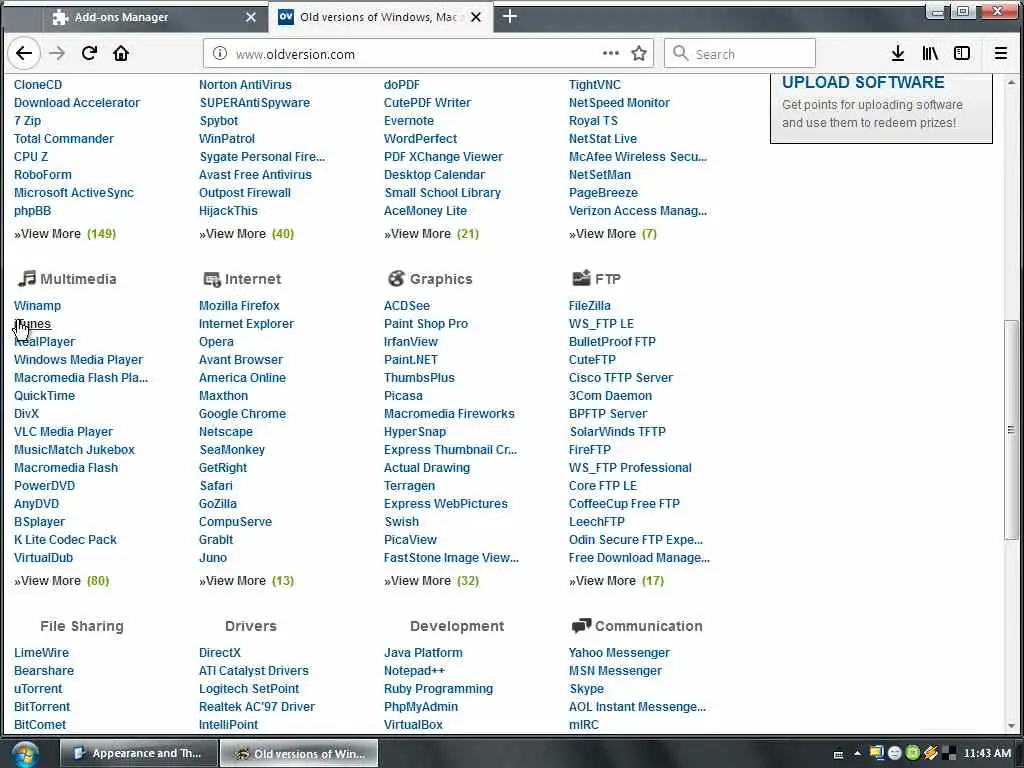
Task: Click the FTP category icon
Action: (581, 279)
